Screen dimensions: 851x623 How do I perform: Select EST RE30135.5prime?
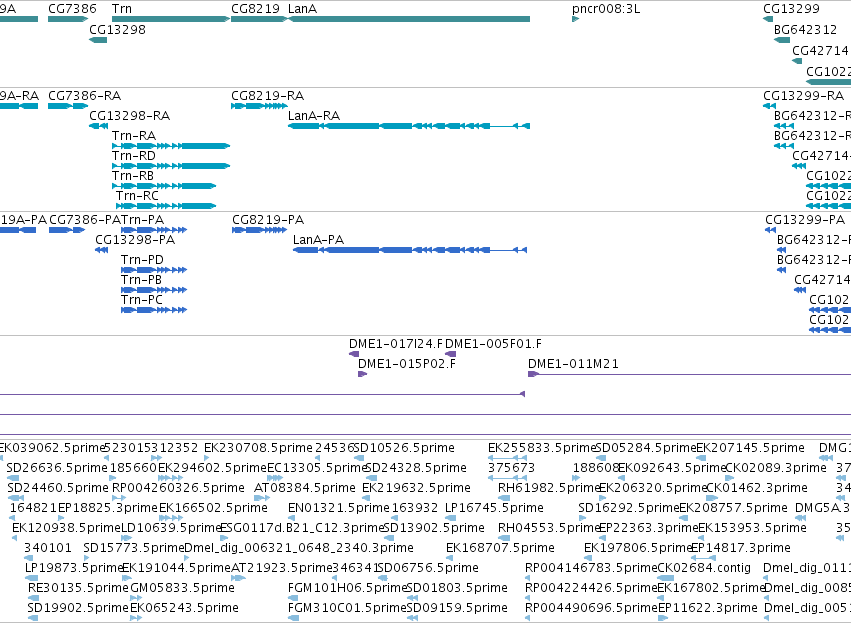pos(78,588)
